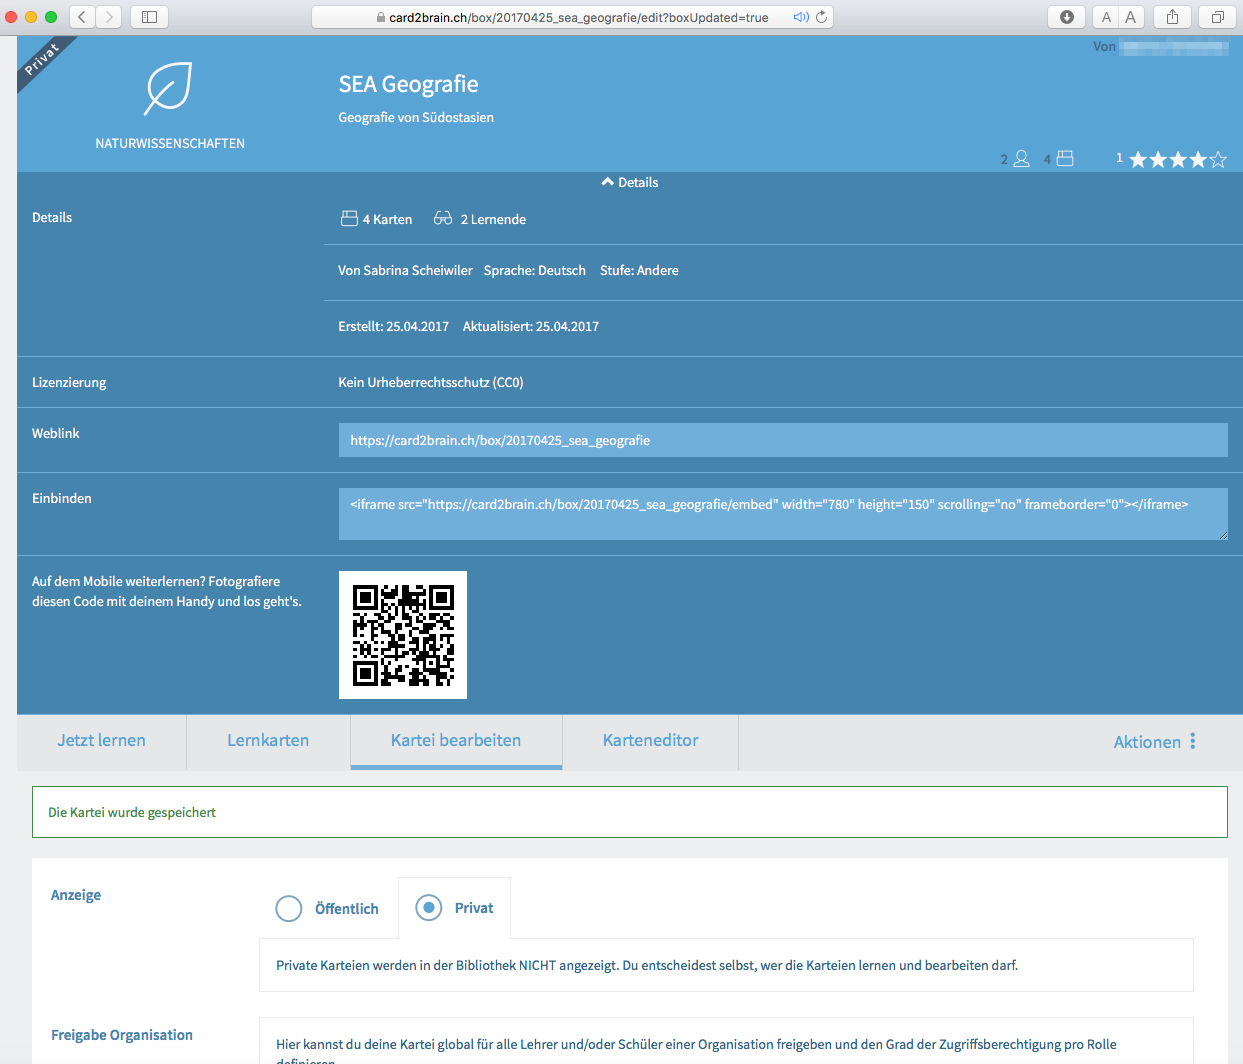
Task: Select the Privat radio button
Action: coord(429,907)
